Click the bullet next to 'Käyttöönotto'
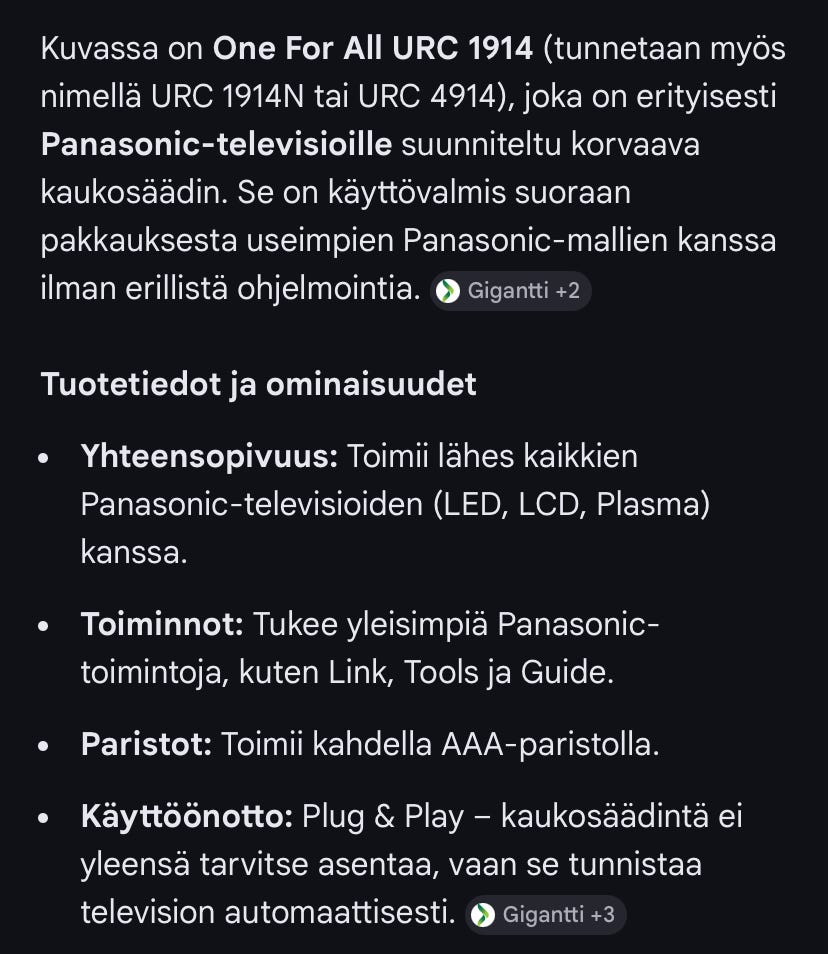The width and height of the screenshot is (828, 954). 42,820
